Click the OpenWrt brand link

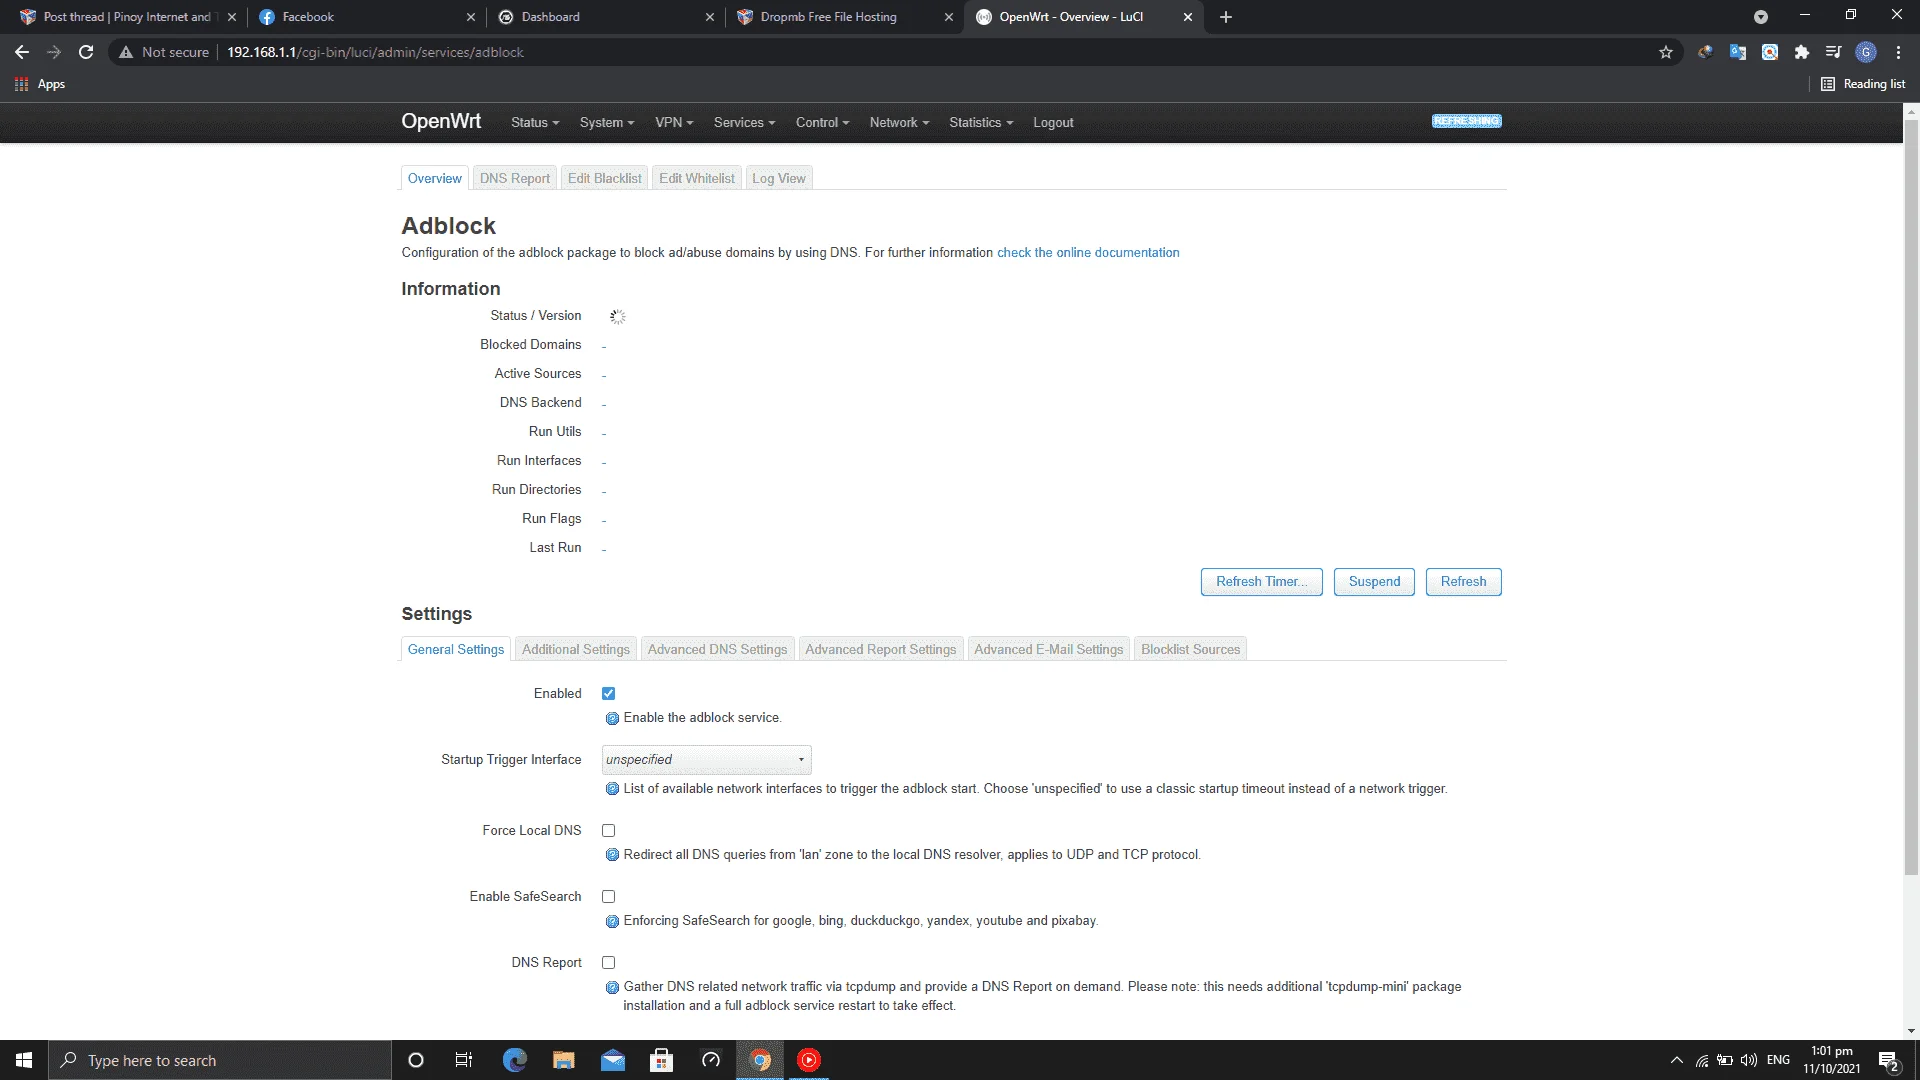tap(441, 121)
